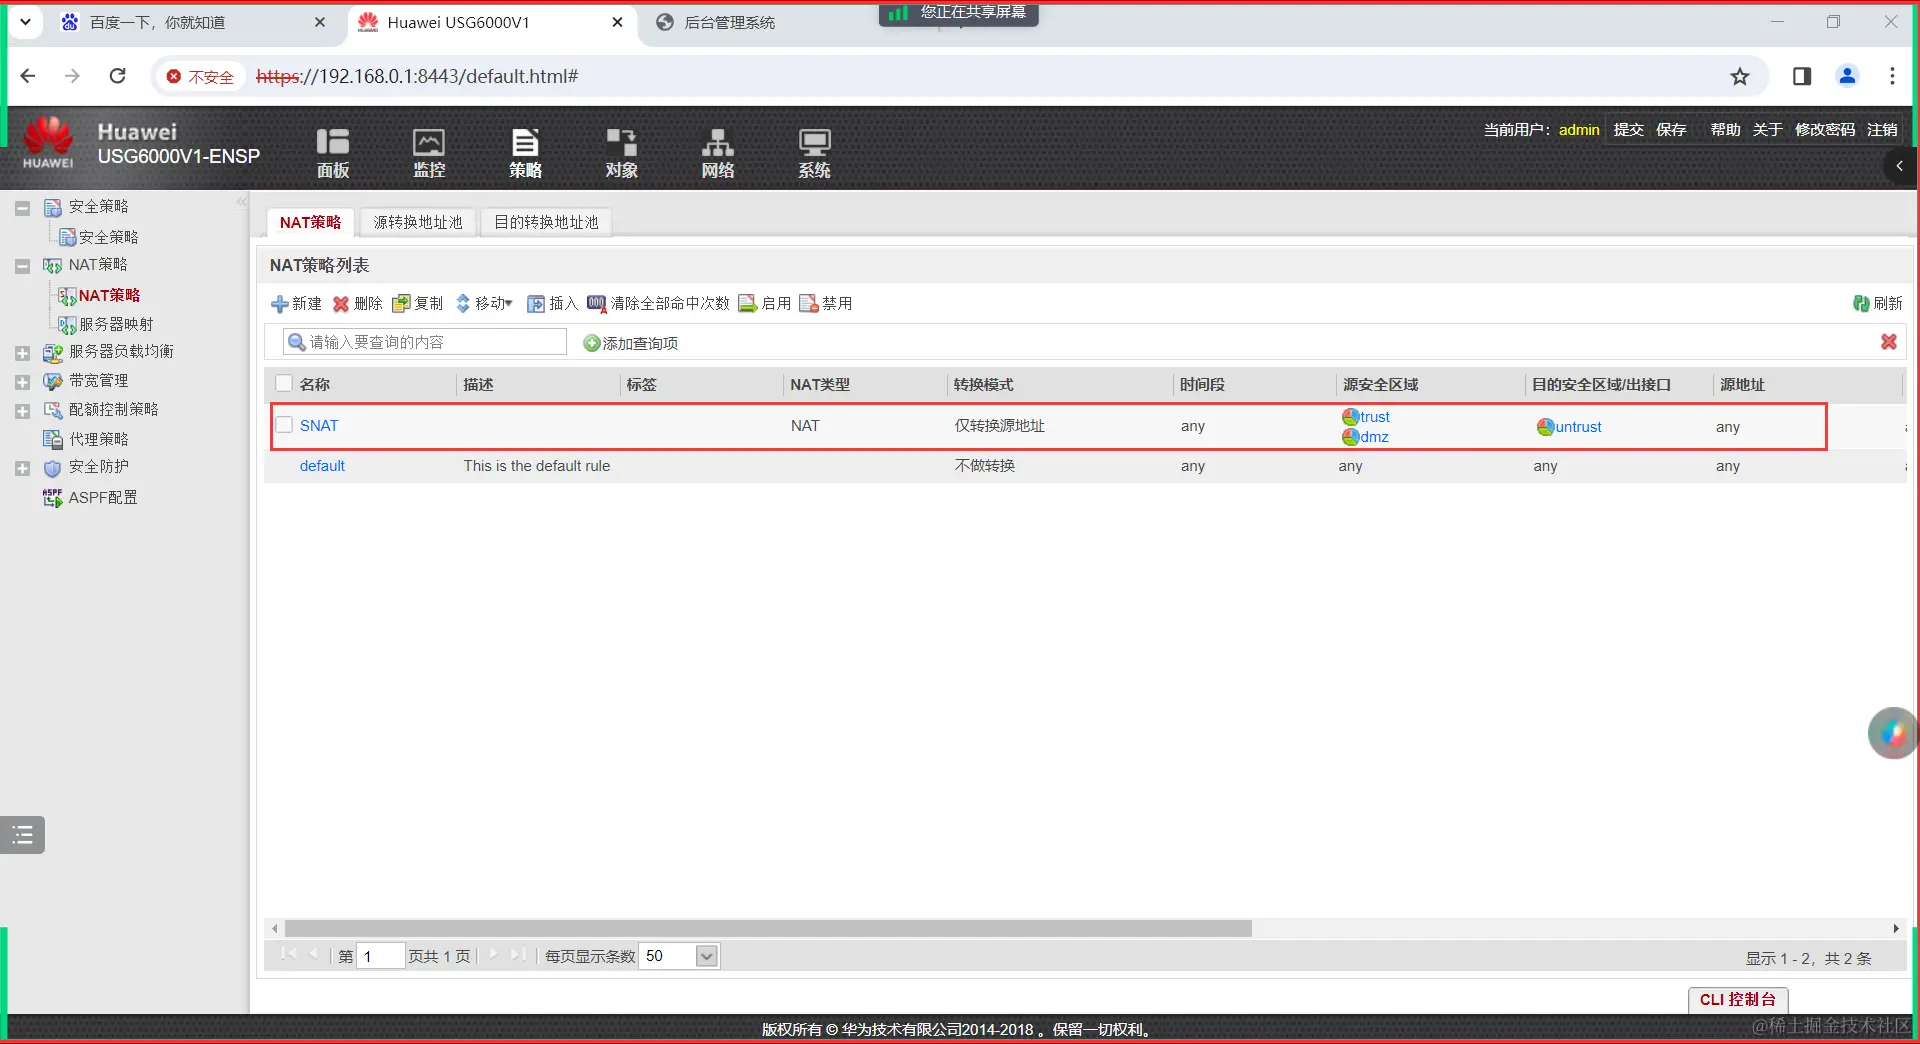
Task: Click the search query input field
Action: [x=425, y=342]
